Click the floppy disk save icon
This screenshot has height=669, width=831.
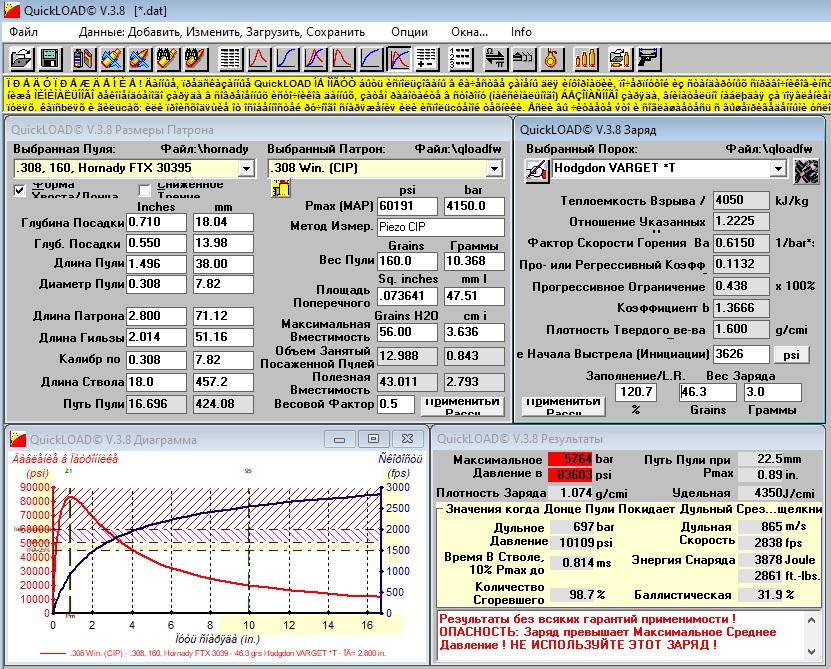pyautogui.click(x=48, y=58)
